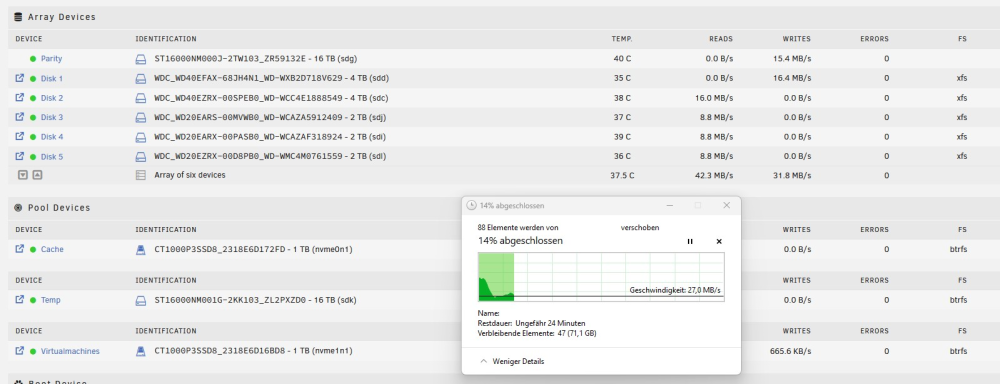Click the array up arrow toggle
Viewport: 1000px width, 384px height.
tap(37, 174)
